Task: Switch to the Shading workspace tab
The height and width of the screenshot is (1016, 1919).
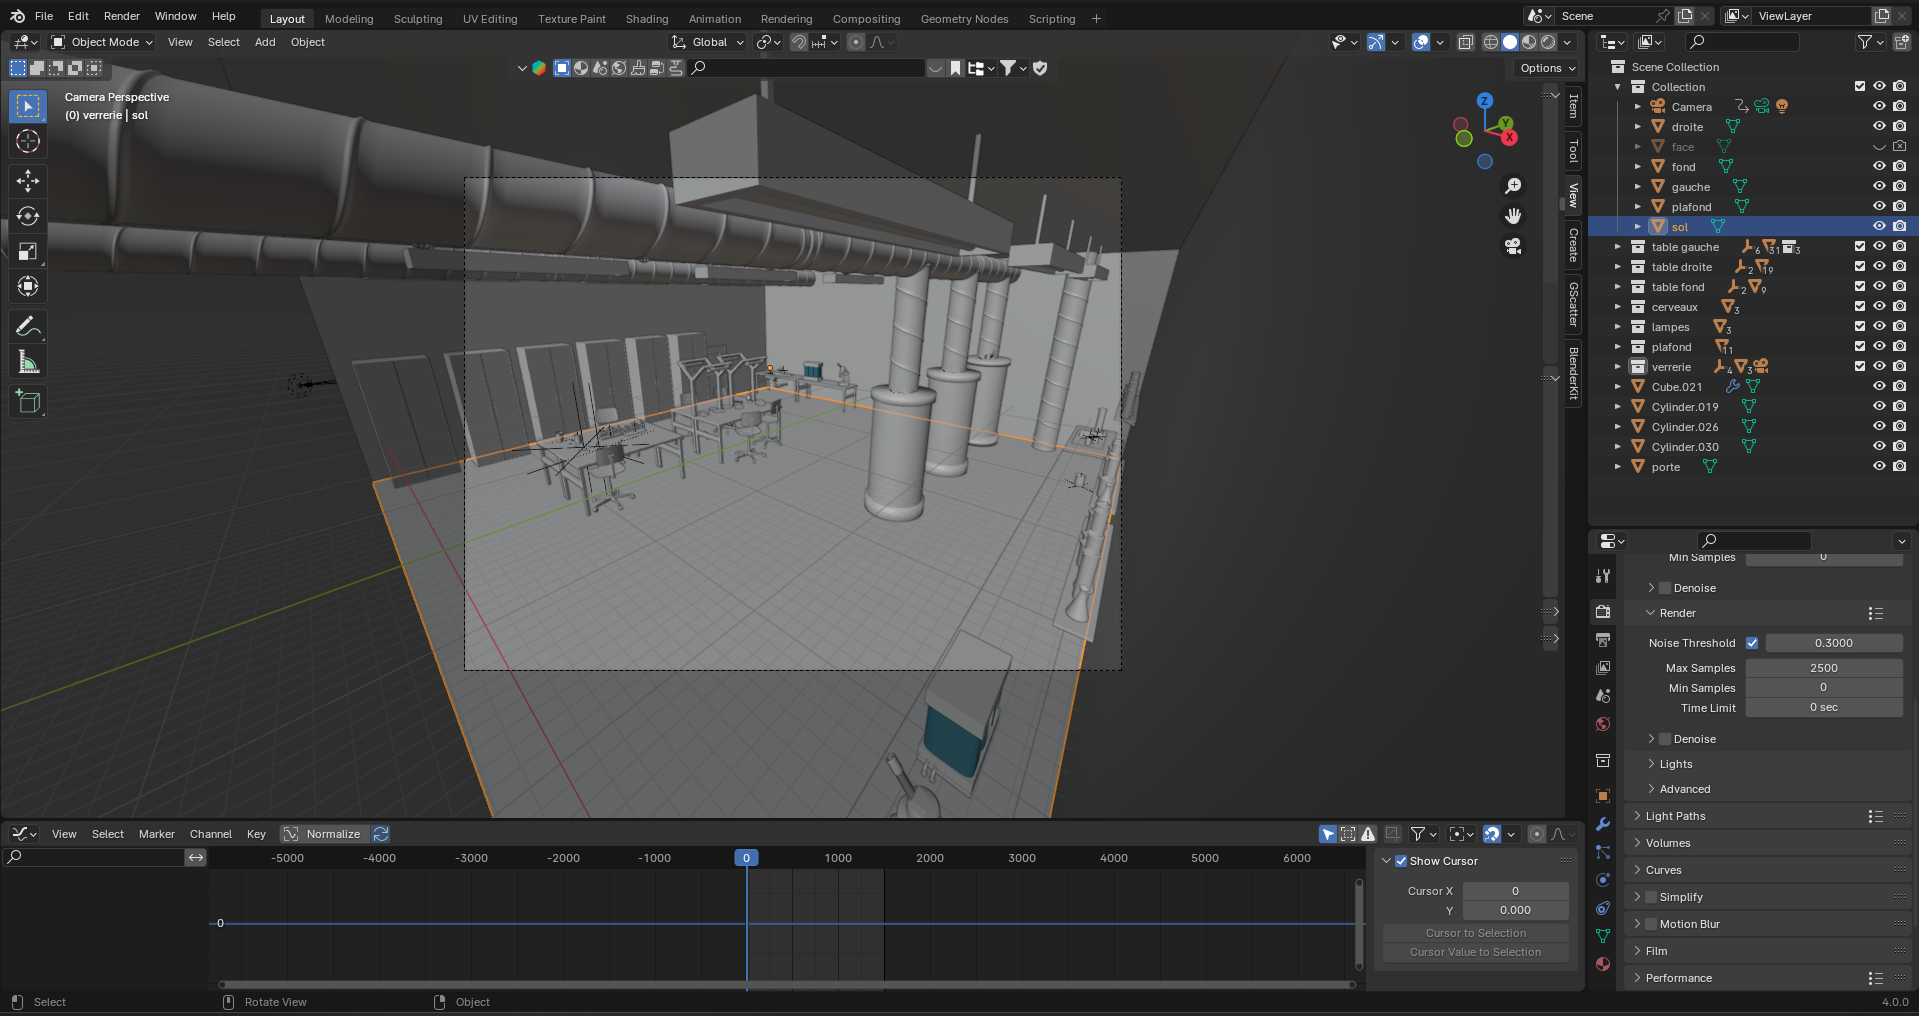Action: 646,19
